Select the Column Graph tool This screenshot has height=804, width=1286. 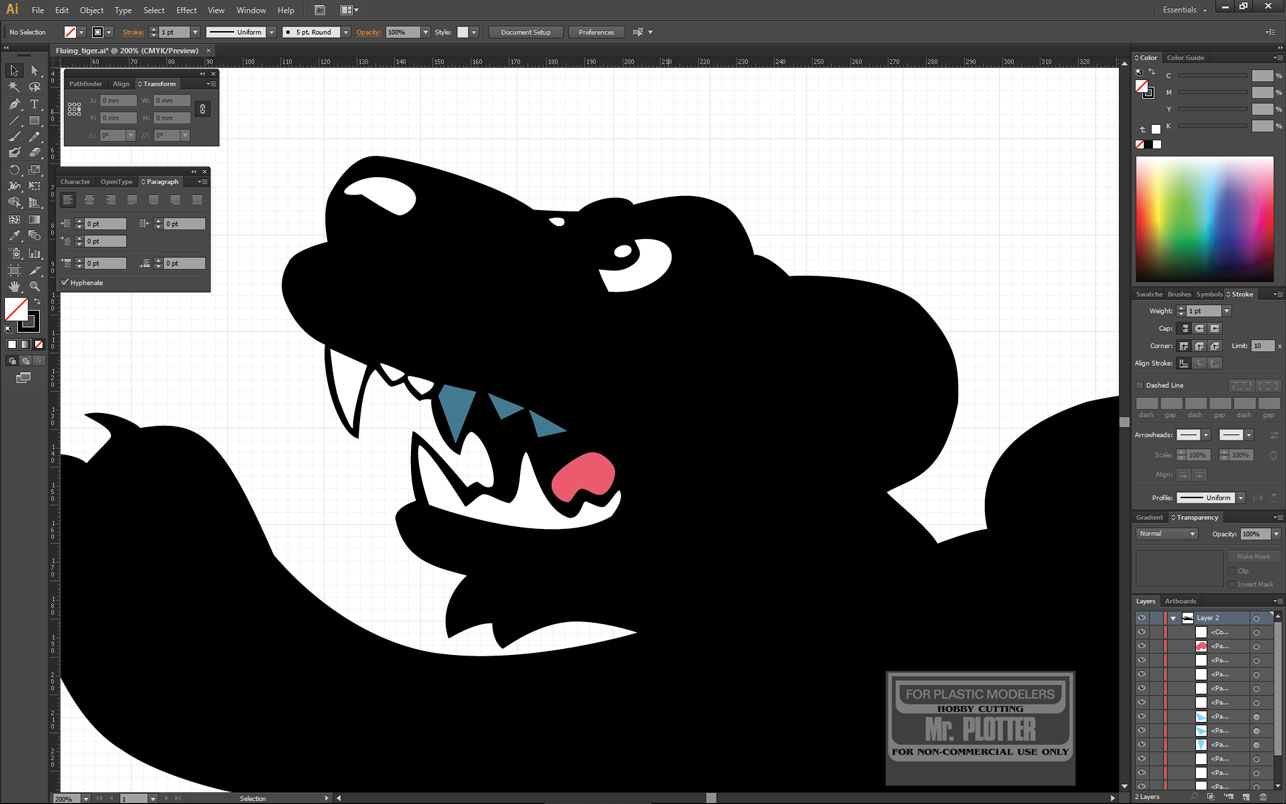tap(34, 253)
